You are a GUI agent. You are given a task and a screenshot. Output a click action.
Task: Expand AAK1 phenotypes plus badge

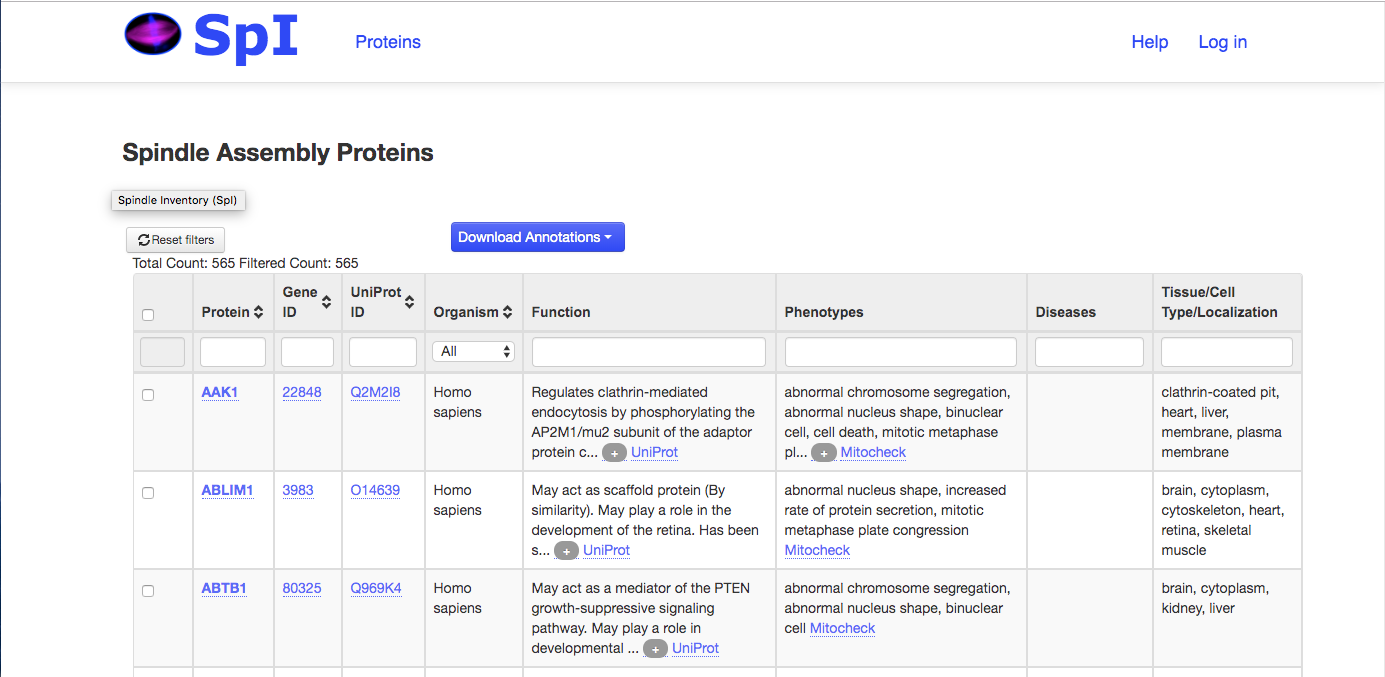coord(823,453)
